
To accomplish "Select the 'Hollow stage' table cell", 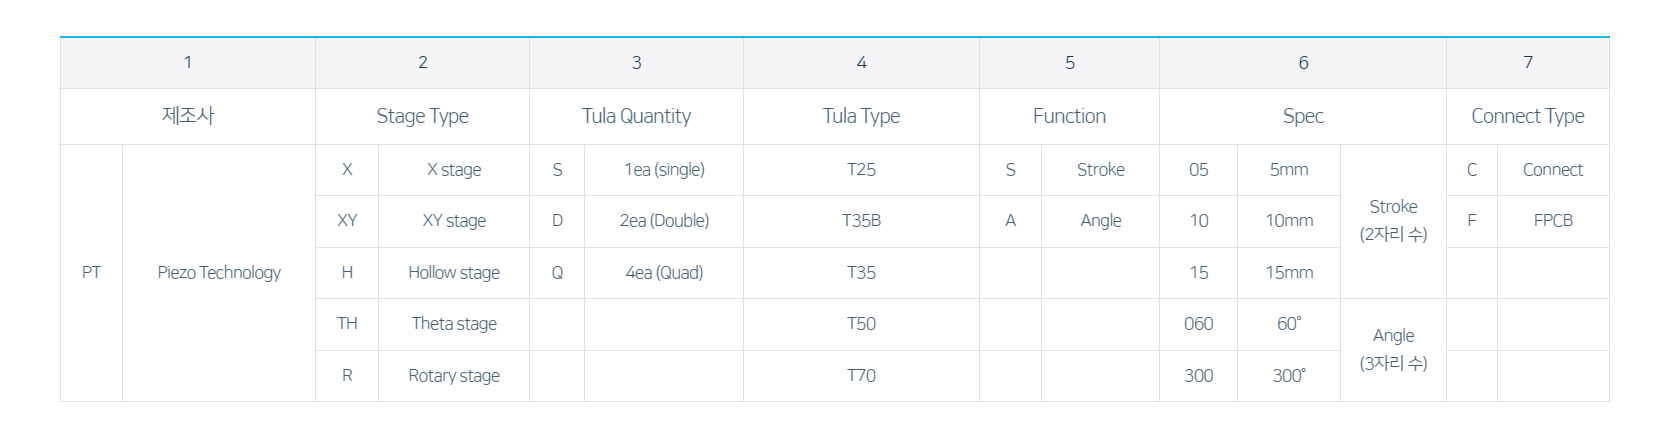I will pos(454,272).
